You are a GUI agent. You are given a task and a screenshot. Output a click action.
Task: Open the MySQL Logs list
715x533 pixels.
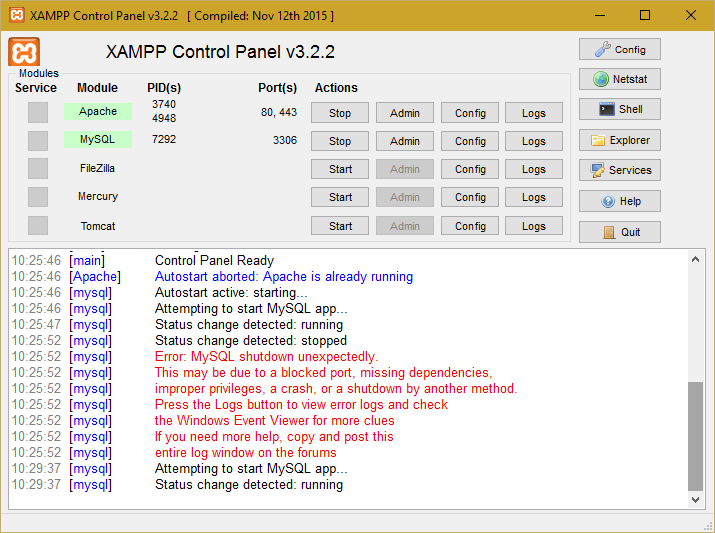[534, 141]
